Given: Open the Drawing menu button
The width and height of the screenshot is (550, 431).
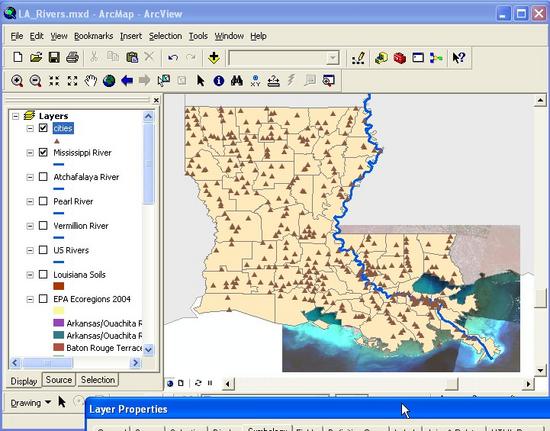Looking at the screenshot, I should [x=31, y=403].
